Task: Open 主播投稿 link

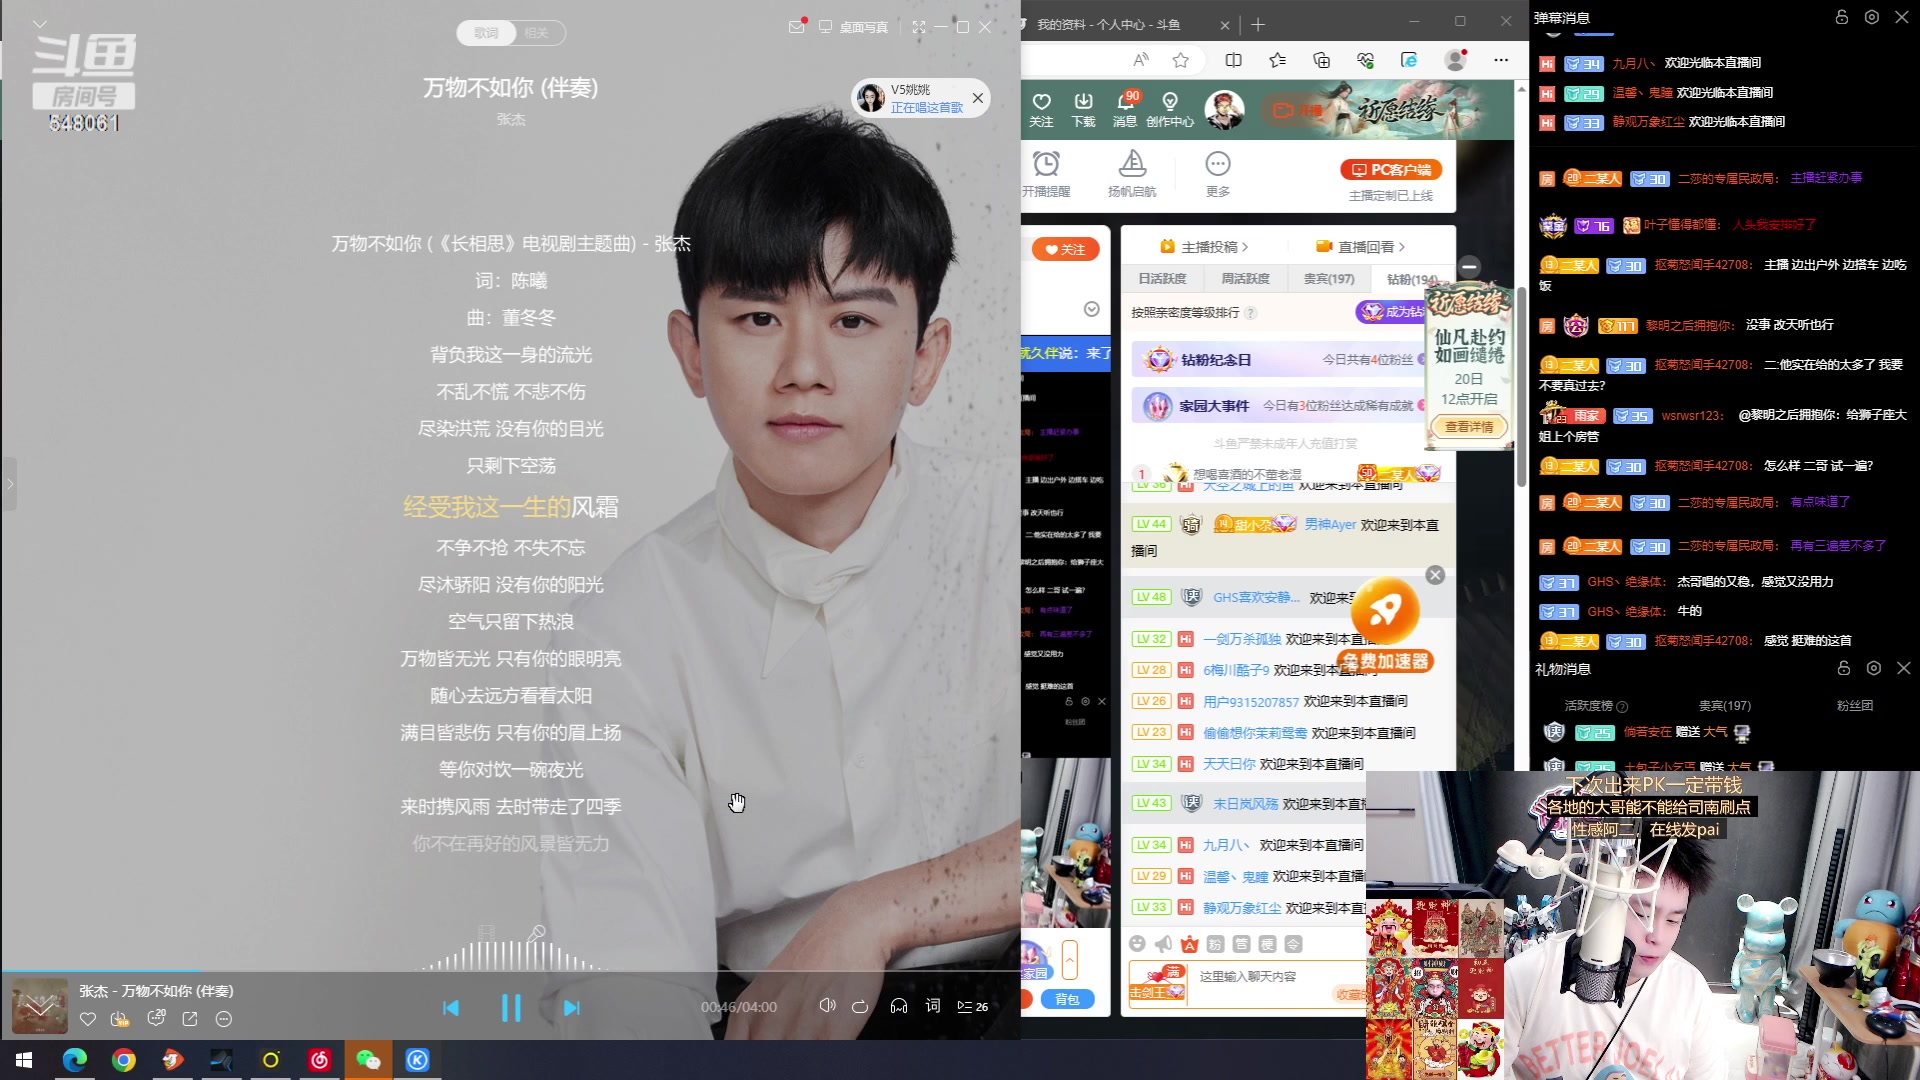Action: (x=1204, y=246)
